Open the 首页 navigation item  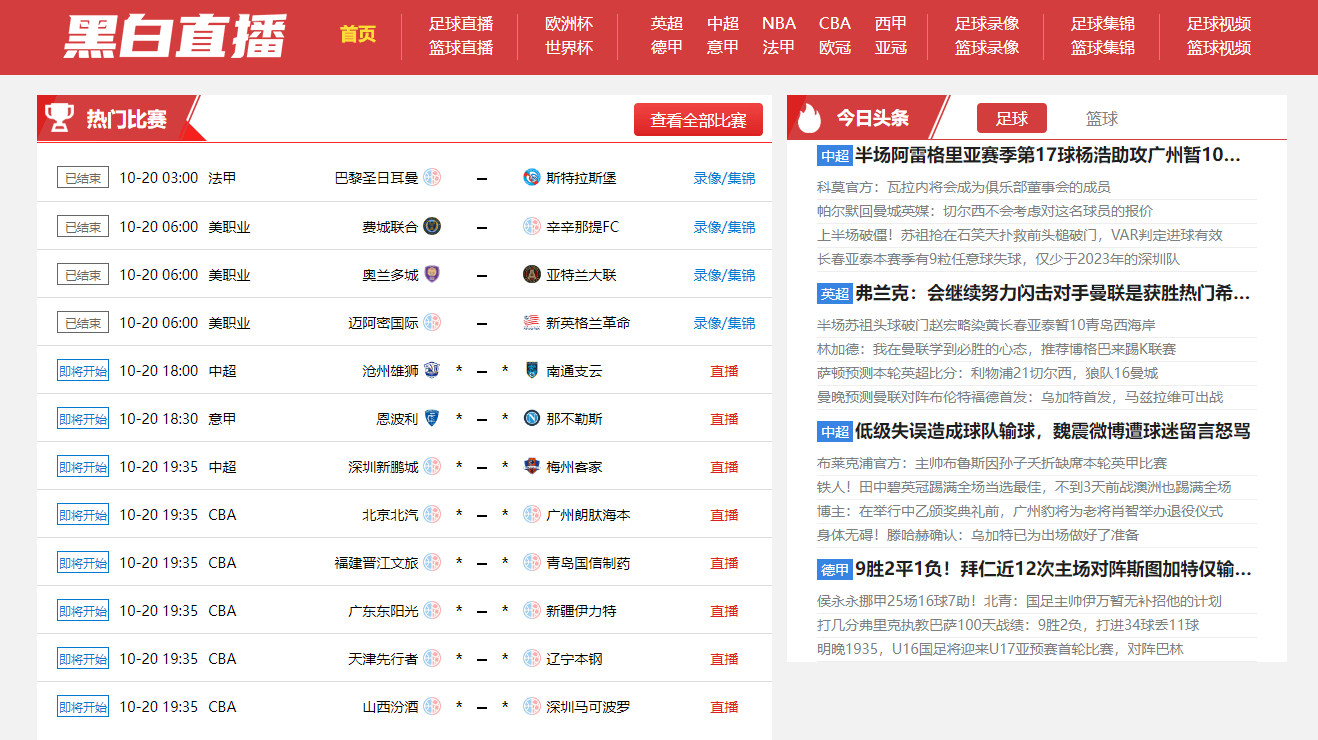click(358, 34)
